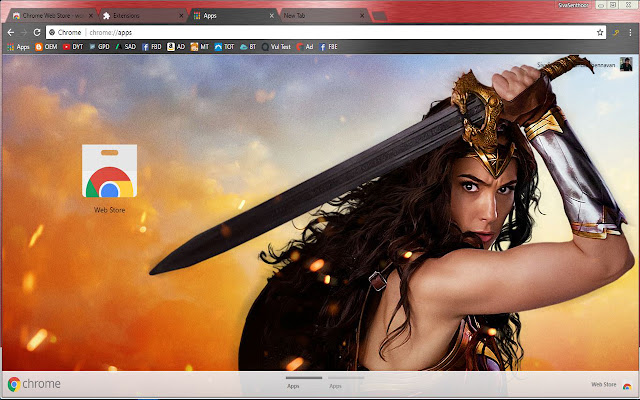Open the TOT bookmark
The image size is (640, 400).
(x=224, y=47)
